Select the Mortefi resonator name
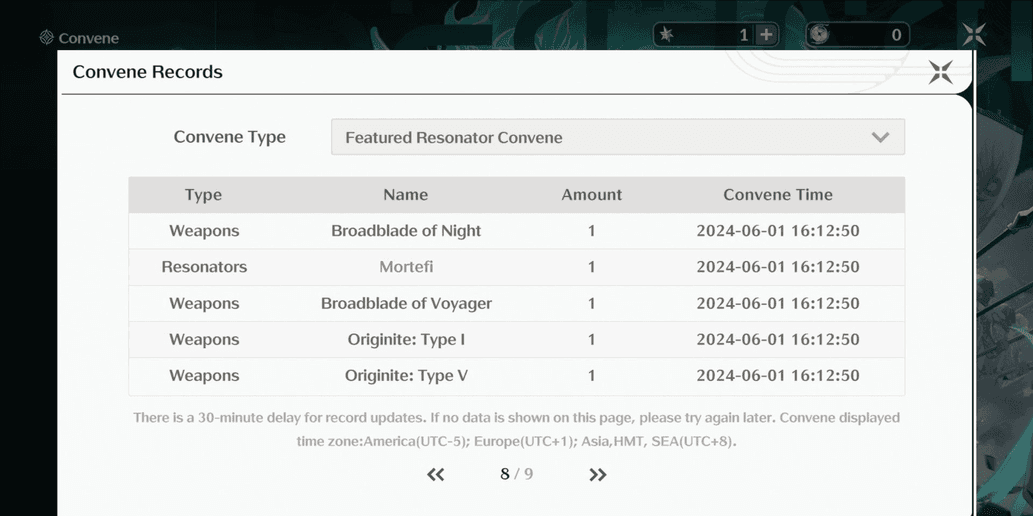 coord(406,267)
